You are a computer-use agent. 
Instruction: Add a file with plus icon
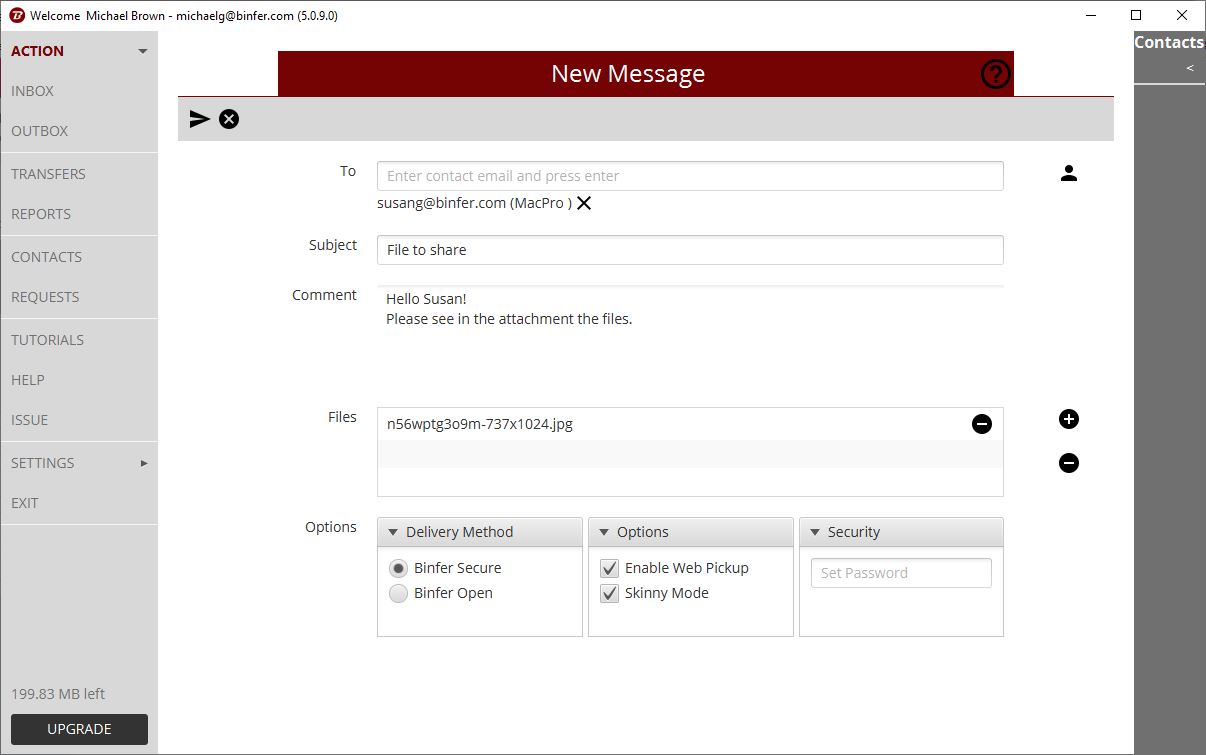coord(1068,419)
